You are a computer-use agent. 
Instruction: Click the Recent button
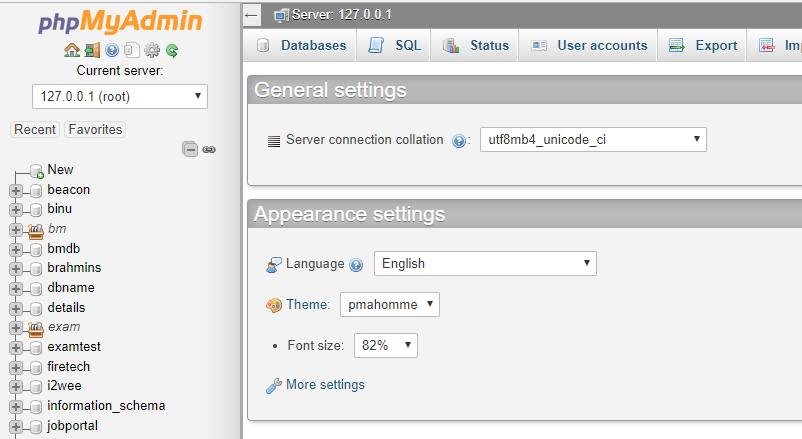click(x=35, y=129)
